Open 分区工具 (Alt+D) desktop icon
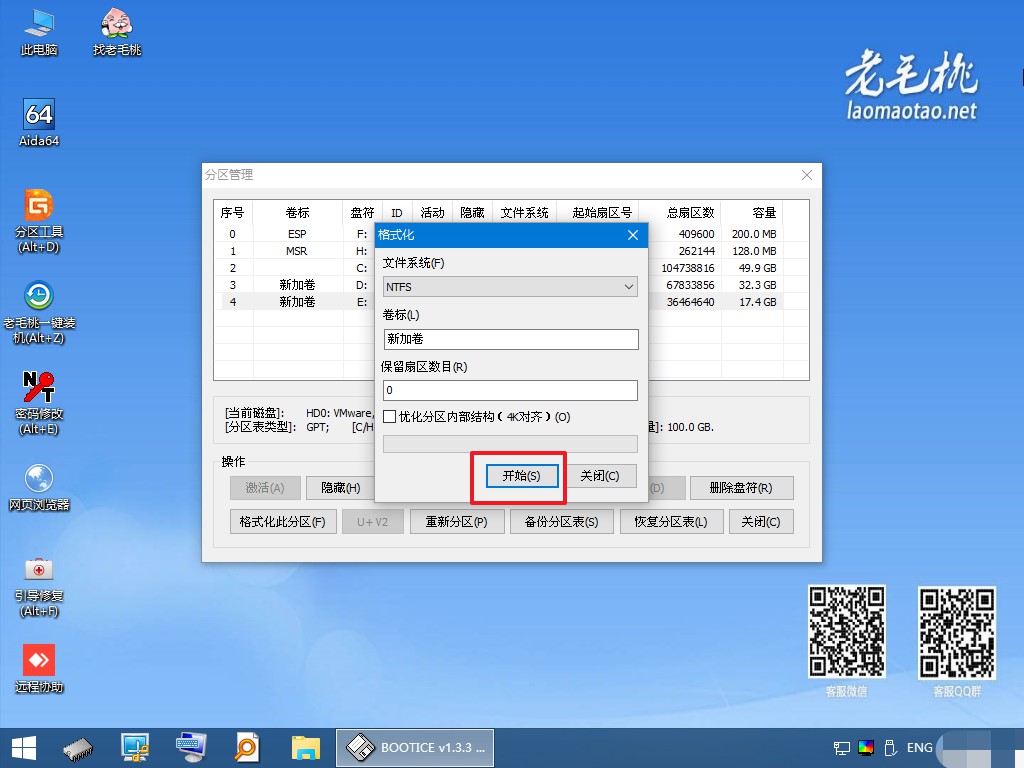The height and width of the screenshot is (768, 1024). click(x=39, y=221)
